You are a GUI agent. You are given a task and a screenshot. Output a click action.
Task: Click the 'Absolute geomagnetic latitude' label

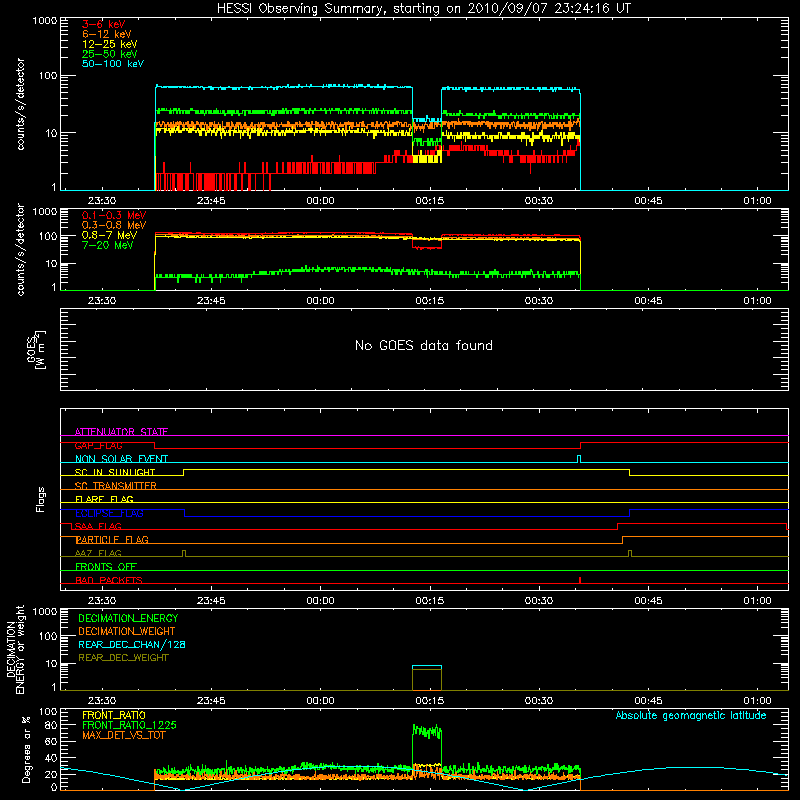pos(691,715)
